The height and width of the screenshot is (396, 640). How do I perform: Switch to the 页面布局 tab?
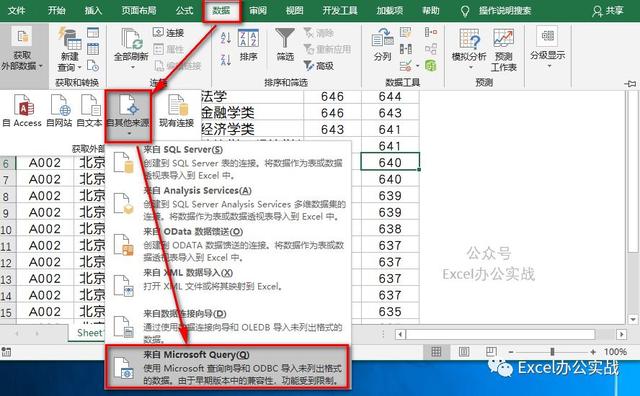coord(139,10)
